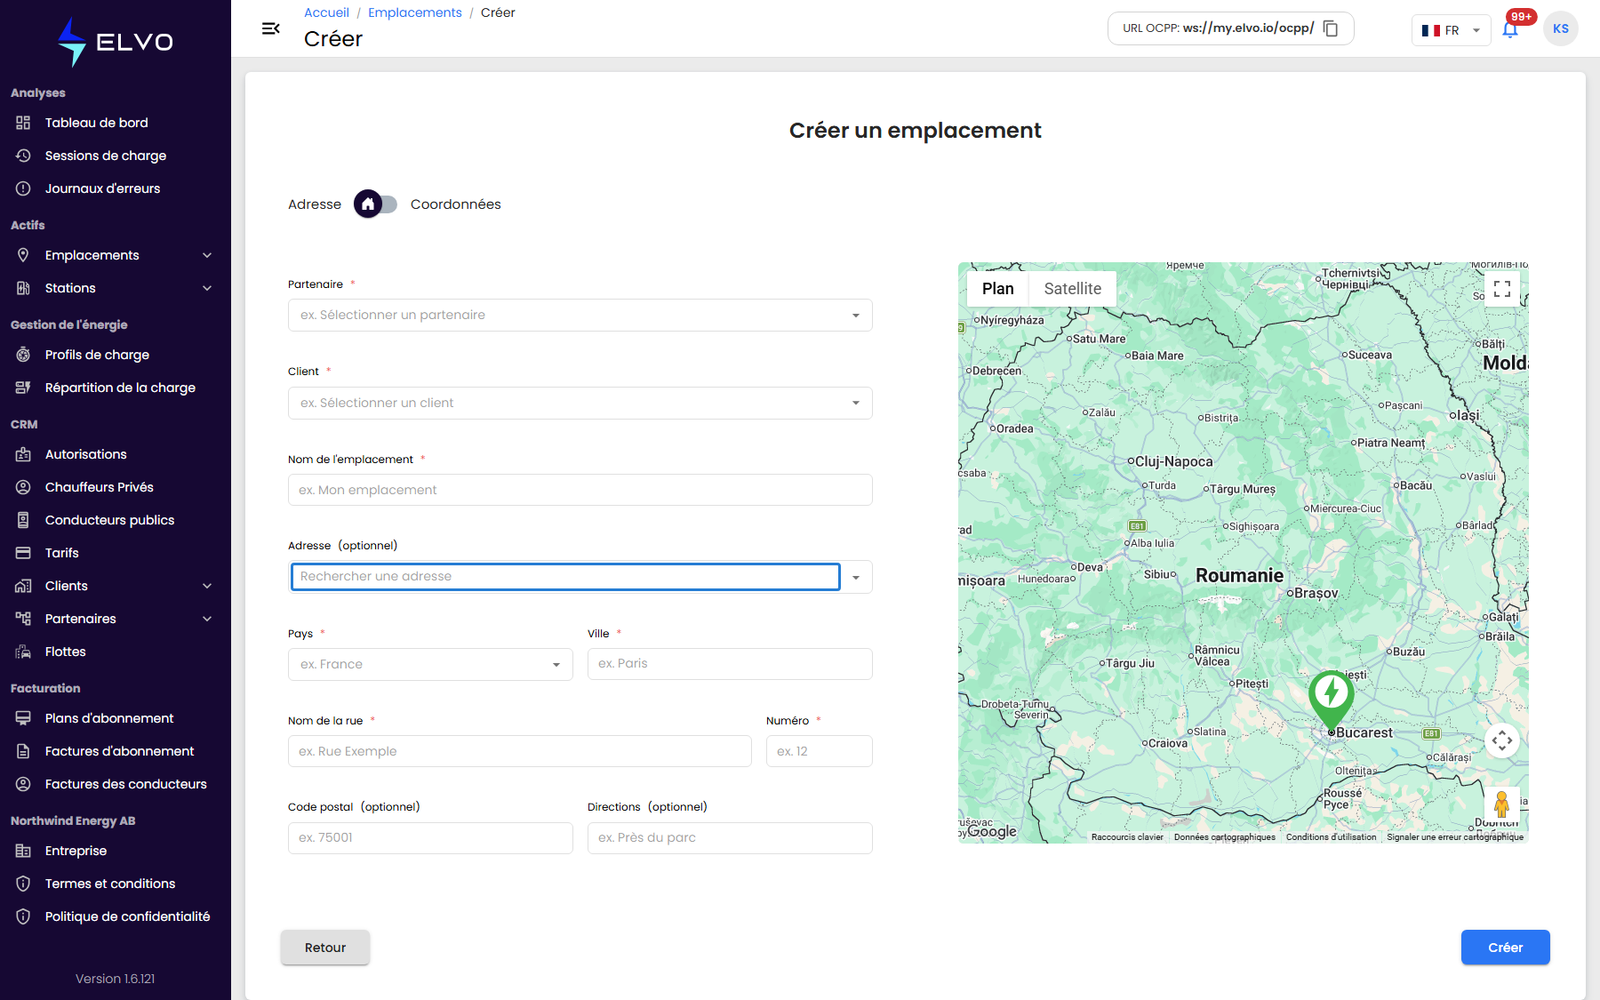Open the Partenaire dropdown

tap(580, 315)
